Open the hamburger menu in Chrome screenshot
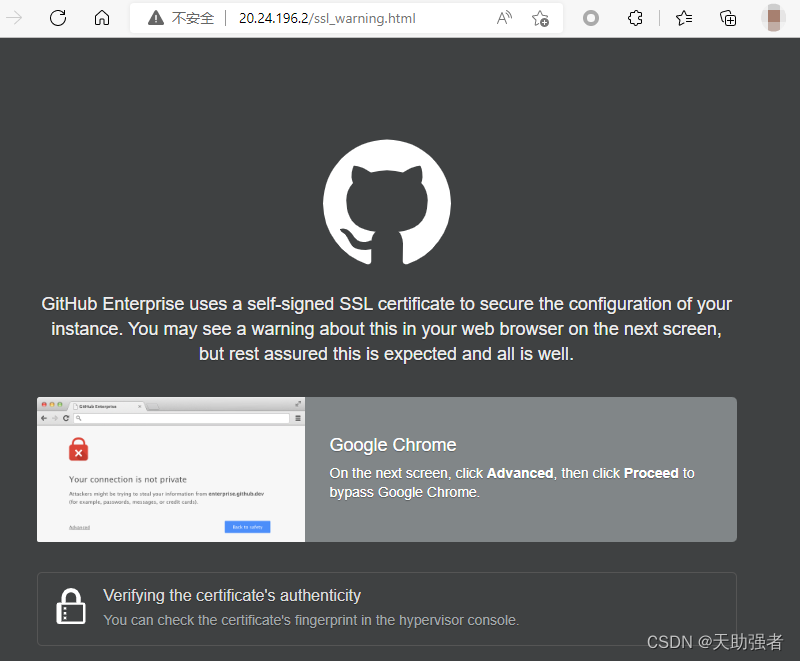800x661 pixels. point(296,418)
